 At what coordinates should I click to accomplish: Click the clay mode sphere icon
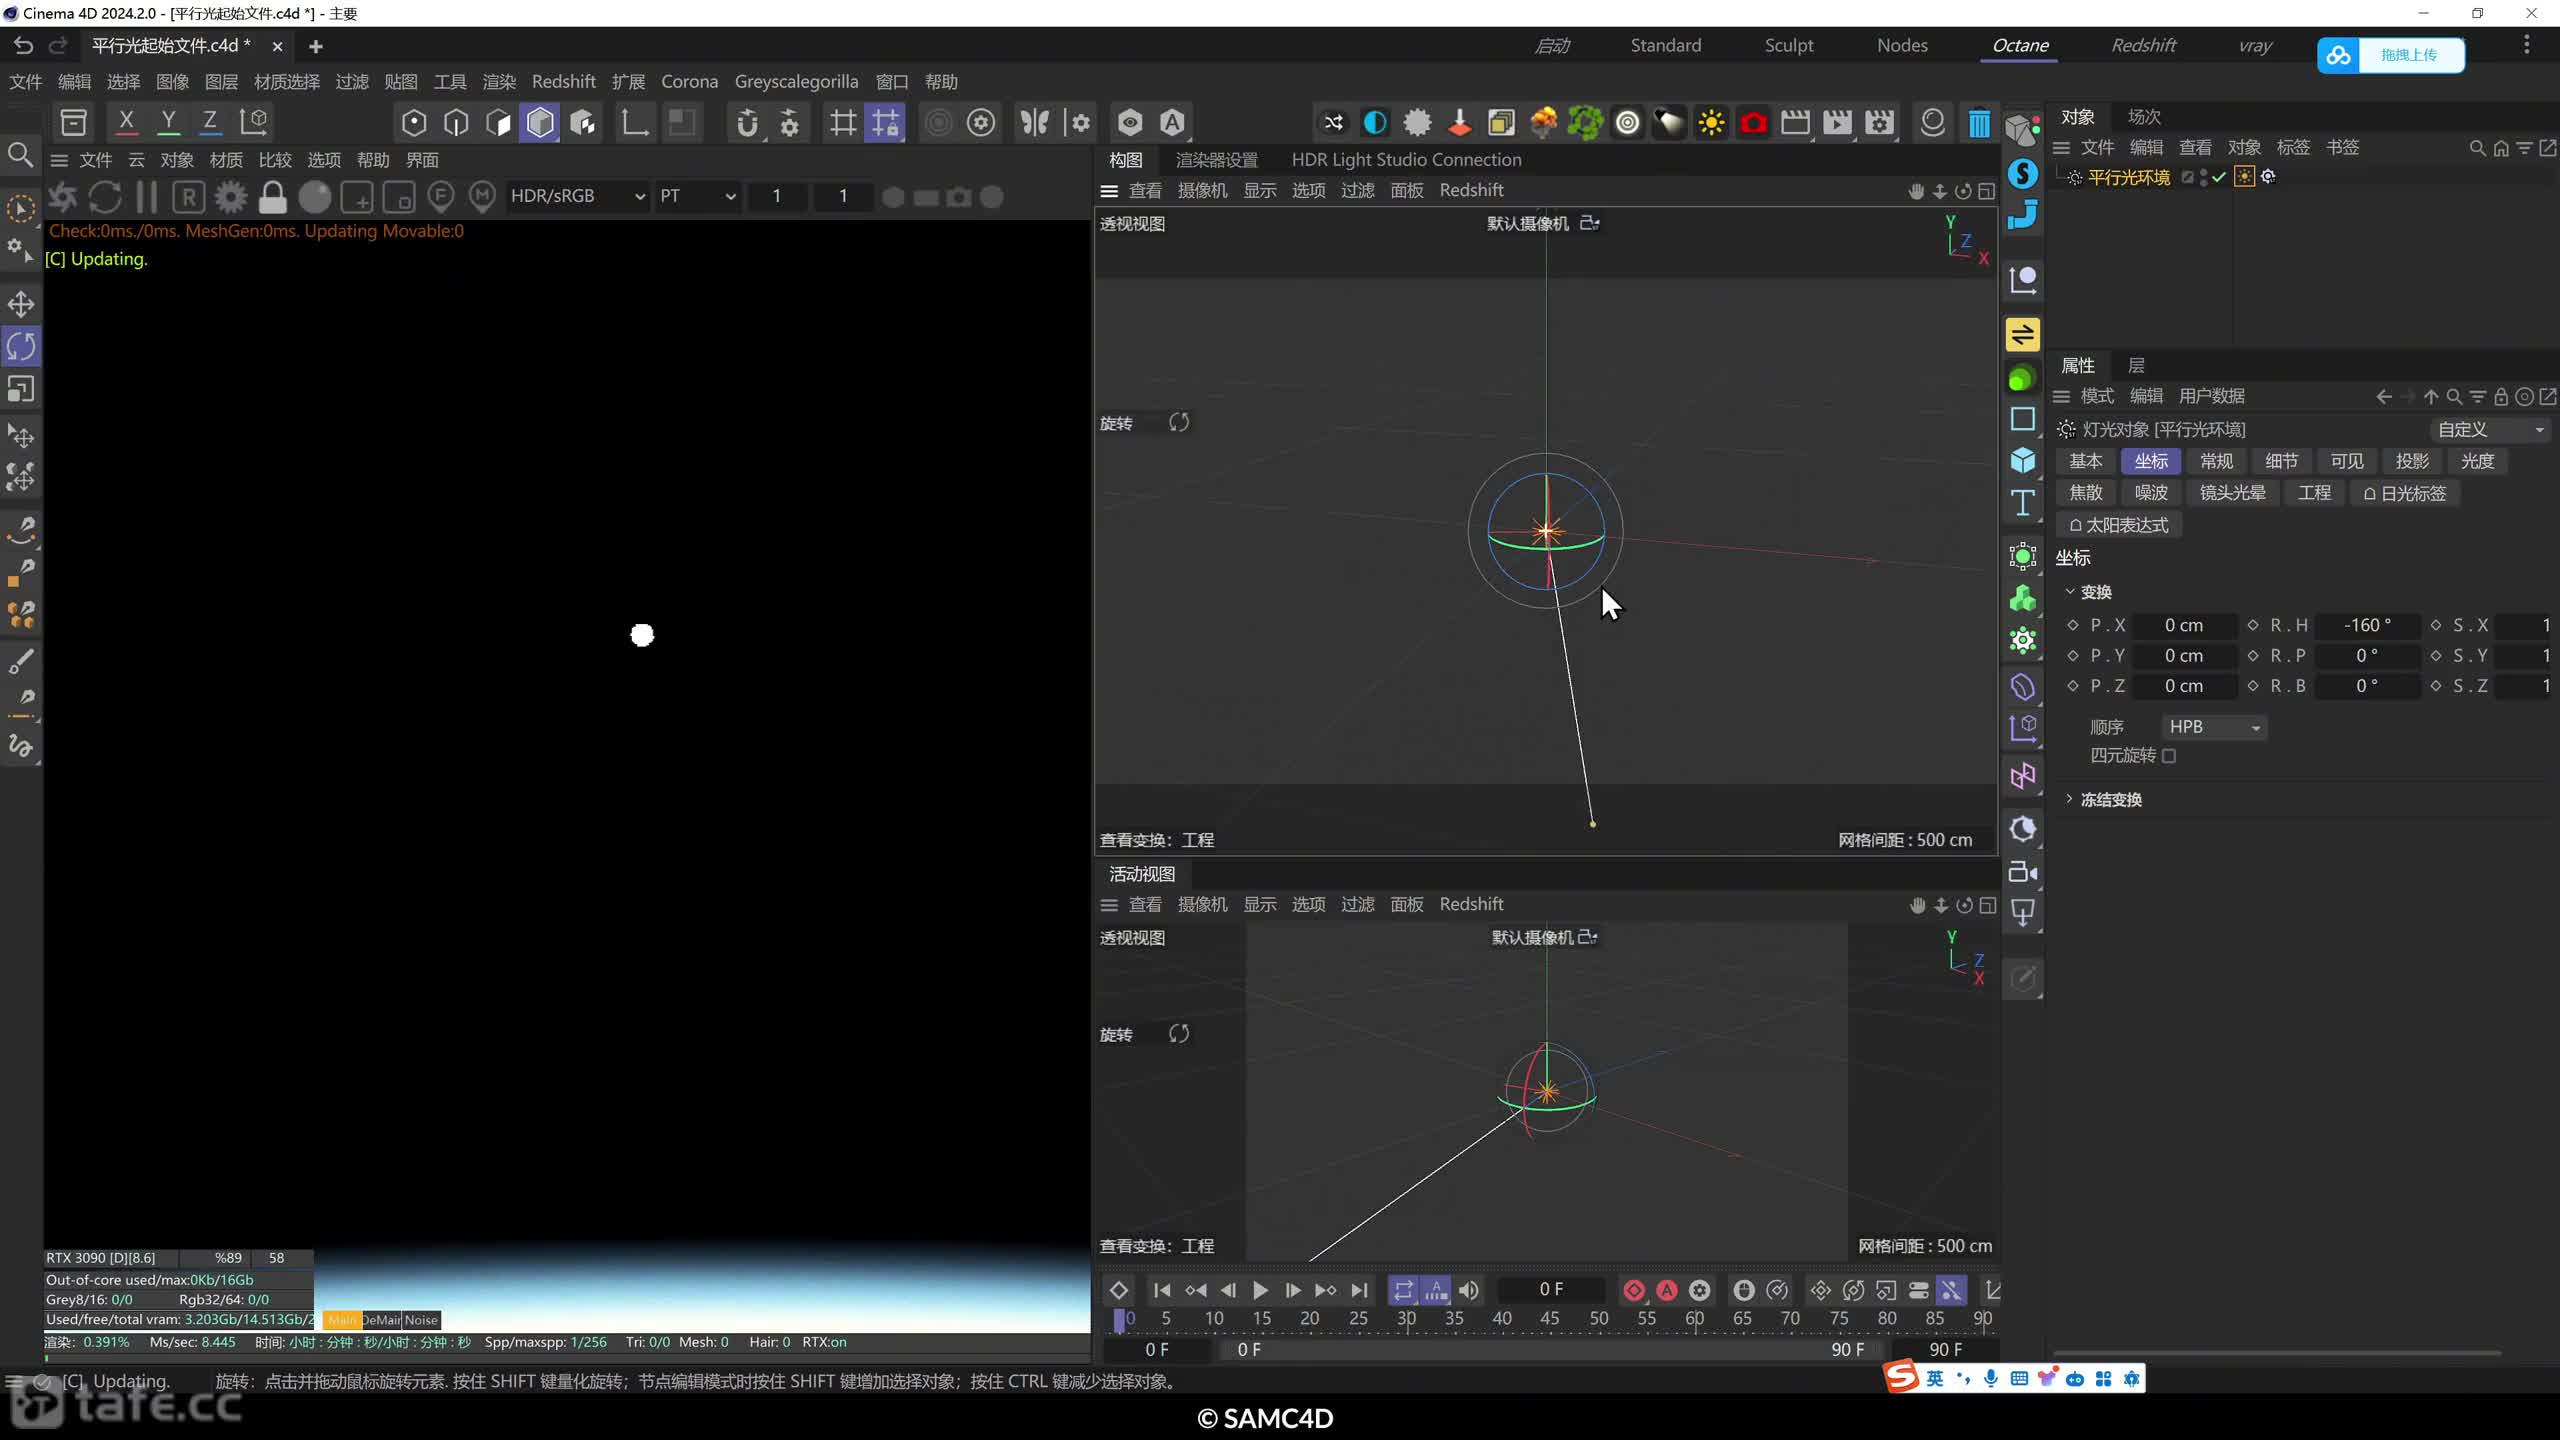[x=315, y=197]
